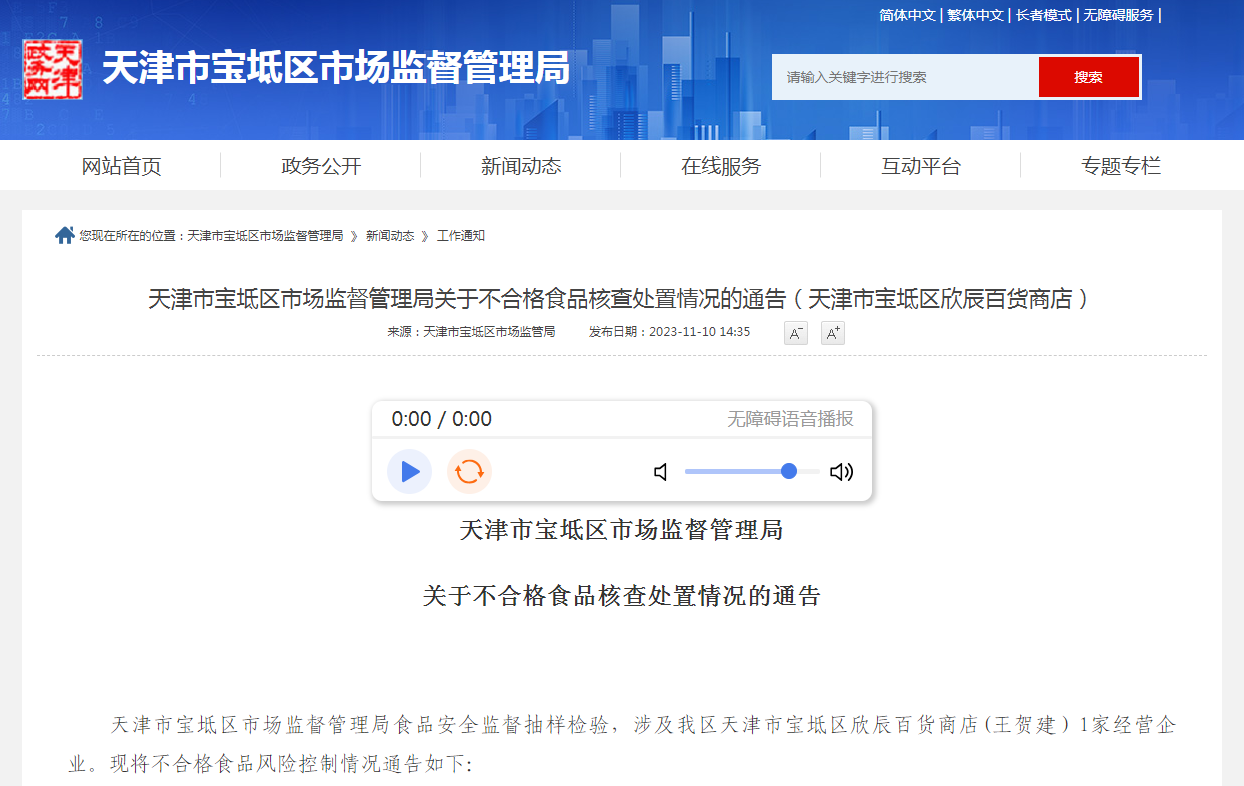Open 无障碍服务 accessibility service
This screenshot has width=1244, height=786.
1118,15
